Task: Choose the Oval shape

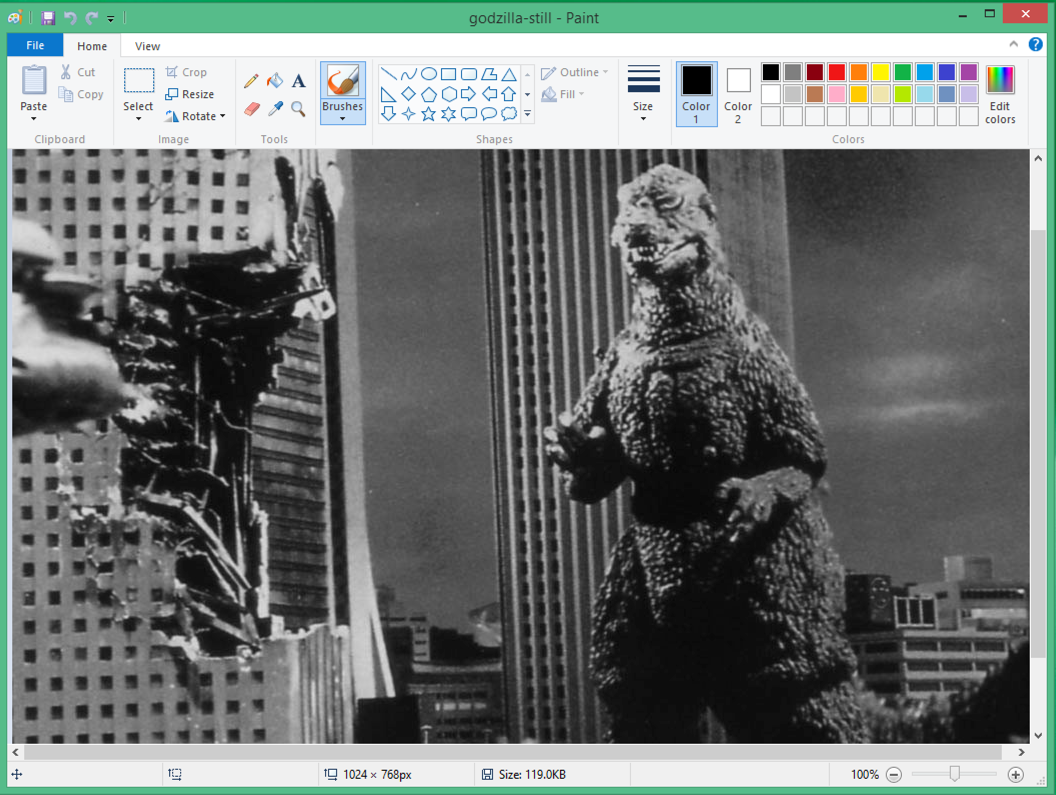Action: coord(428,74)
